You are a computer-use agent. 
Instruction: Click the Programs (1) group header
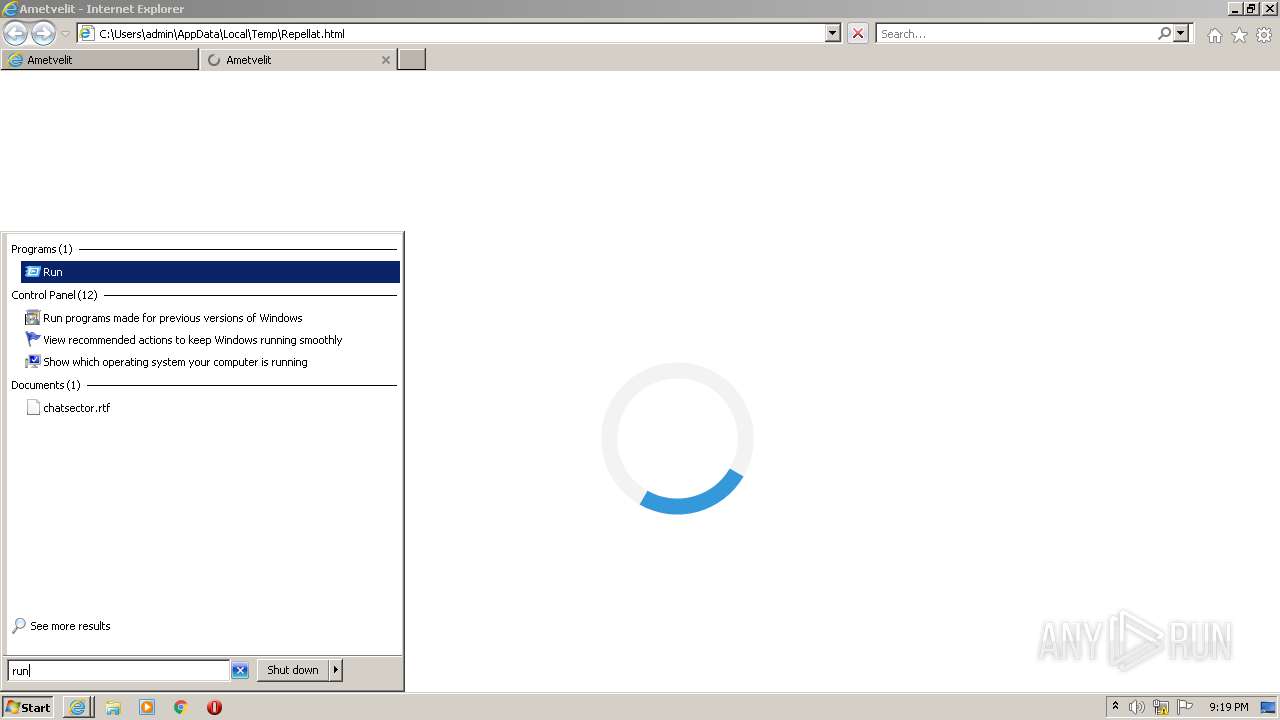(42, 249)
